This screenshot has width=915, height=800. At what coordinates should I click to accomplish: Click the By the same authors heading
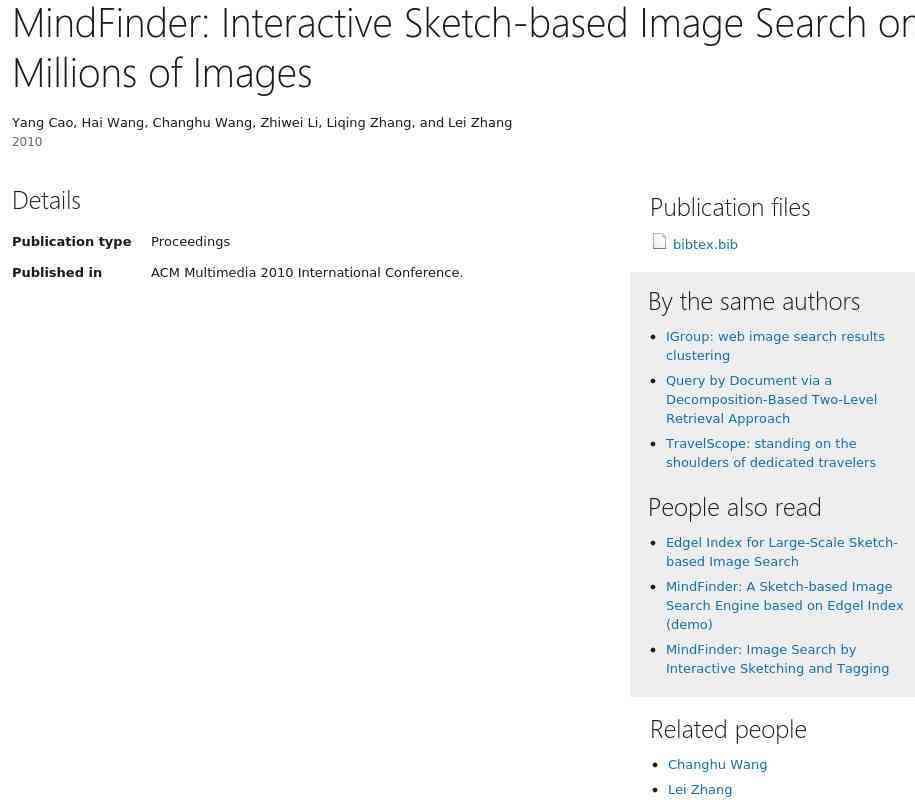[x=754, y=302]
